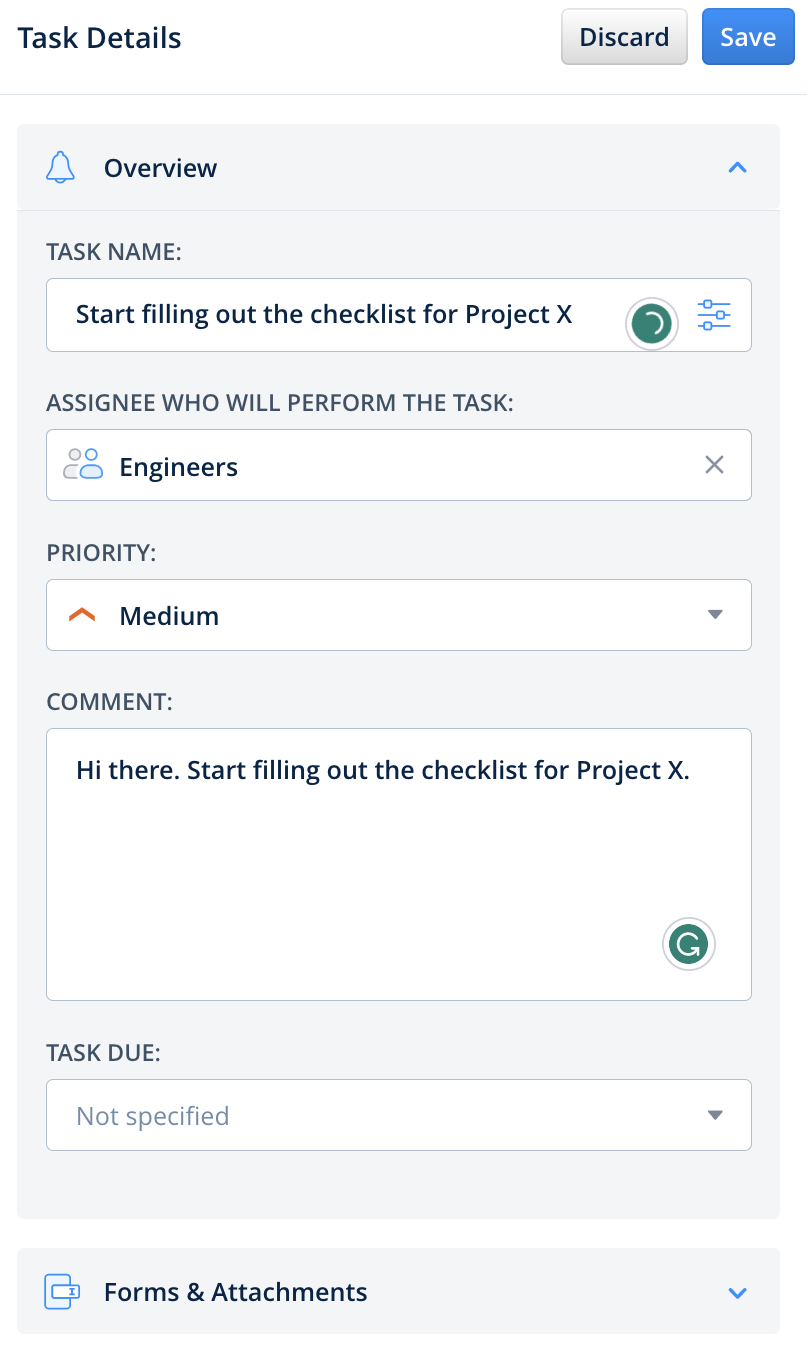Open task name settings sliders icon

click(x=714, y=316)
